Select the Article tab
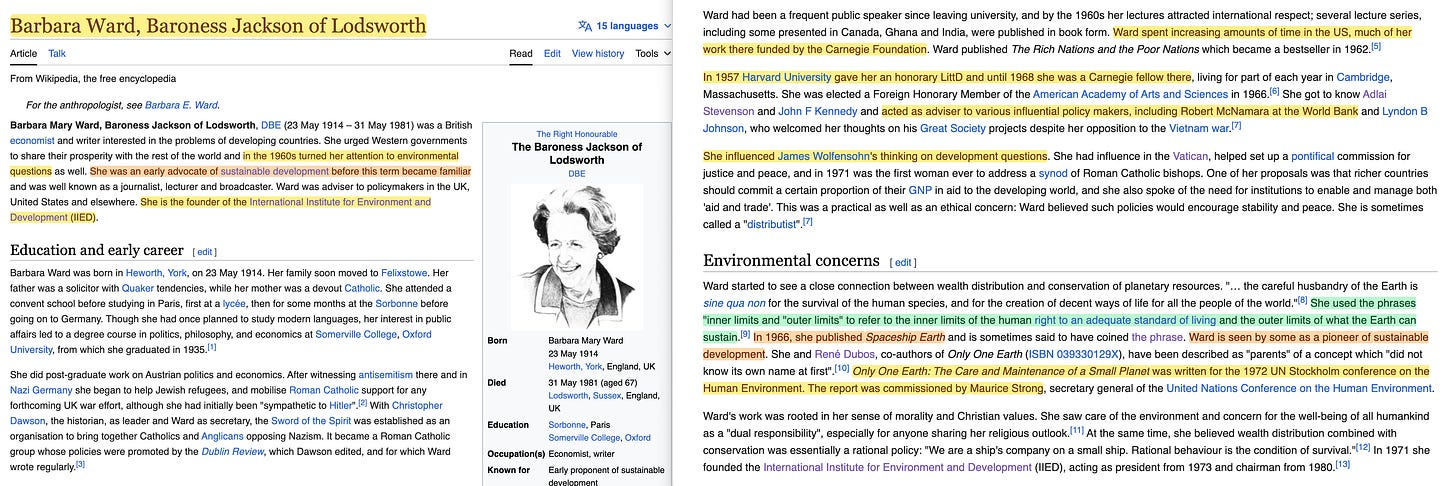 point(23,53)
